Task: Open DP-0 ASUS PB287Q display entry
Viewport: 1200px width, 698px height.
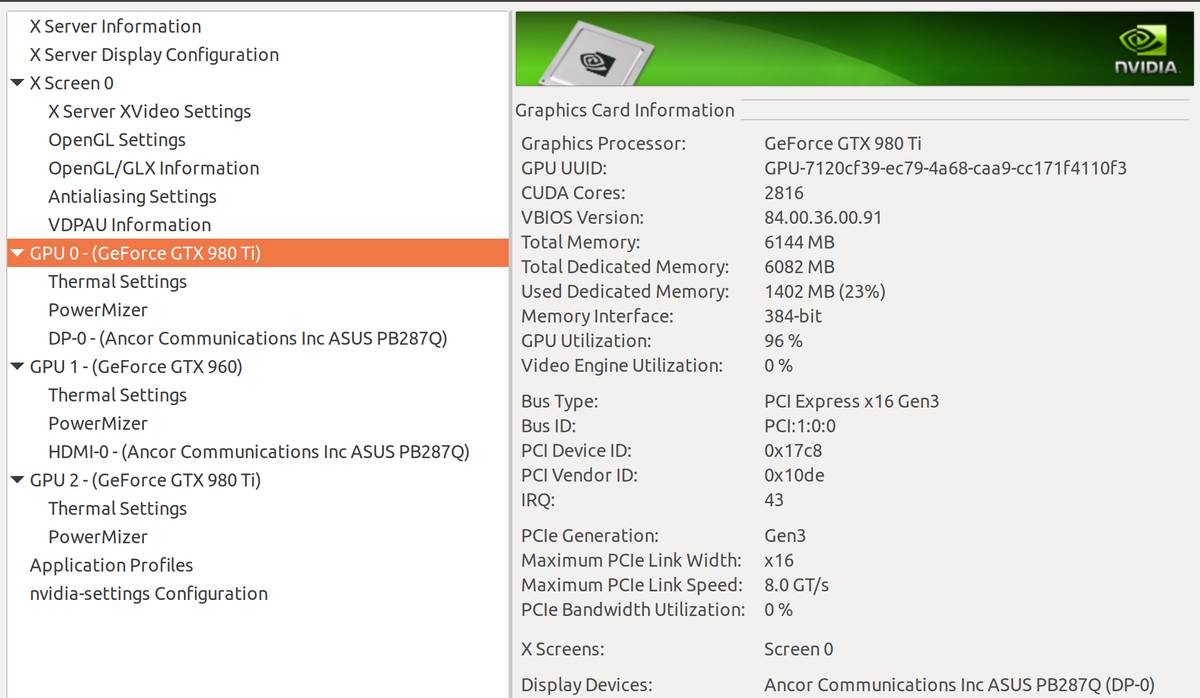Action: (247, 339)
